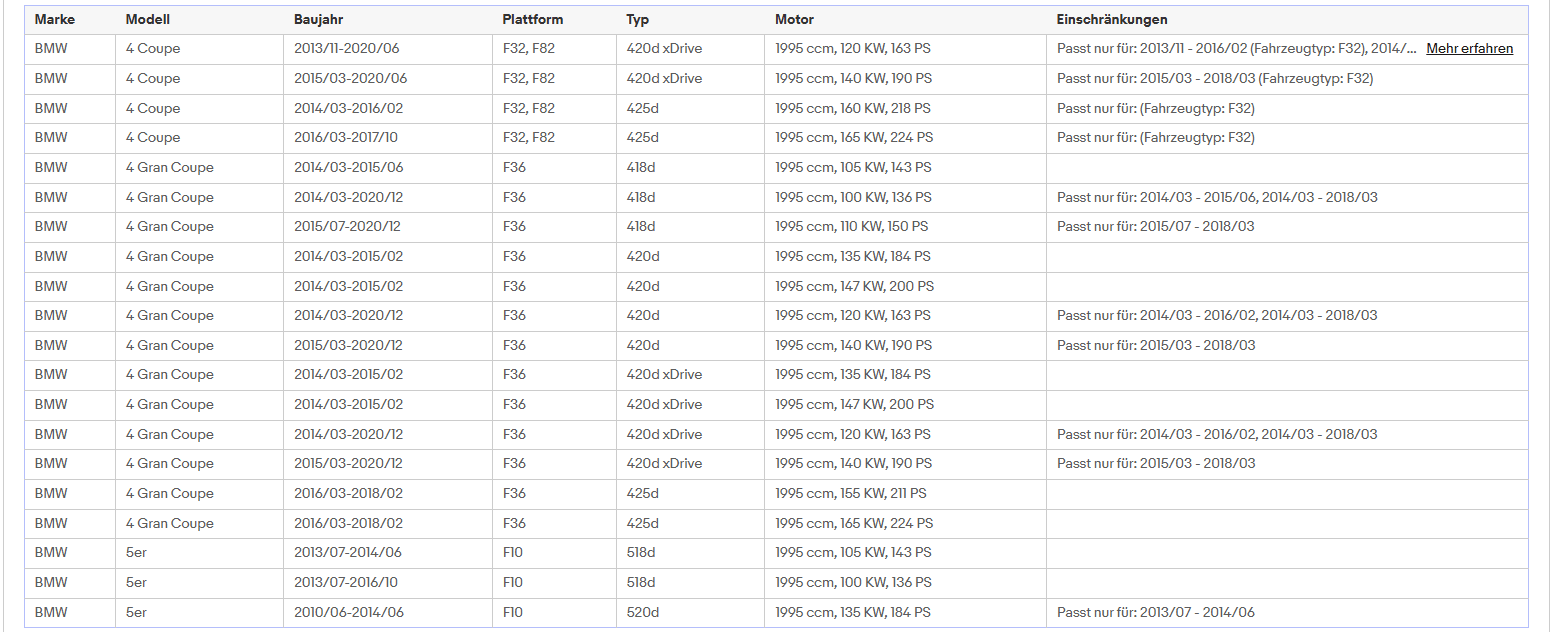Screen dimensions: 1553x632
Task: Select the 2014/03-2015/06 Baujahr cell
Action: (x=388, y=168)
